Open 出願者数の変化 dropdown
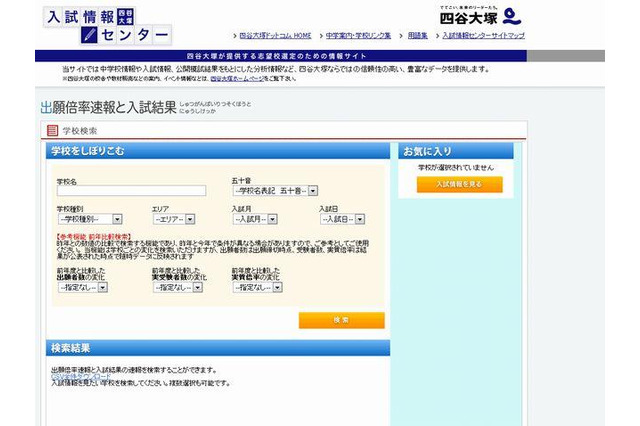 [83, 288]
